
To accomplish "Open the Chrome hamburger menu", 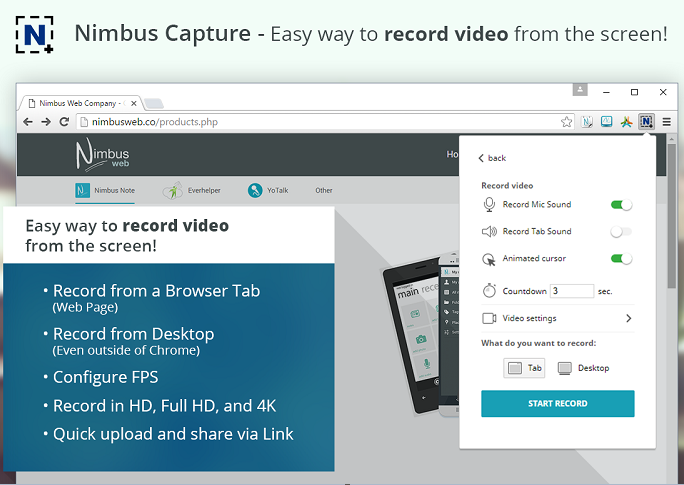I will 666,122.
